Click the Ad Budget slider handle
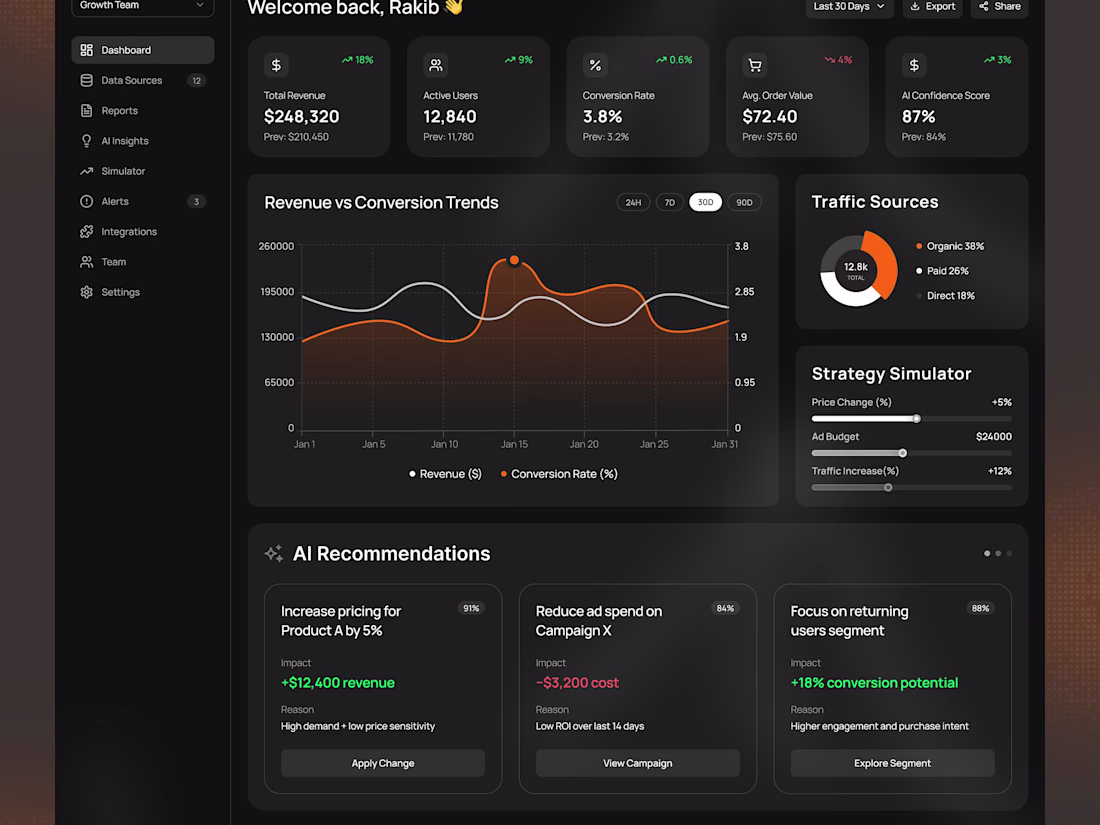The width and height of the screenshot is (1100, 825). tap(903, 453)
